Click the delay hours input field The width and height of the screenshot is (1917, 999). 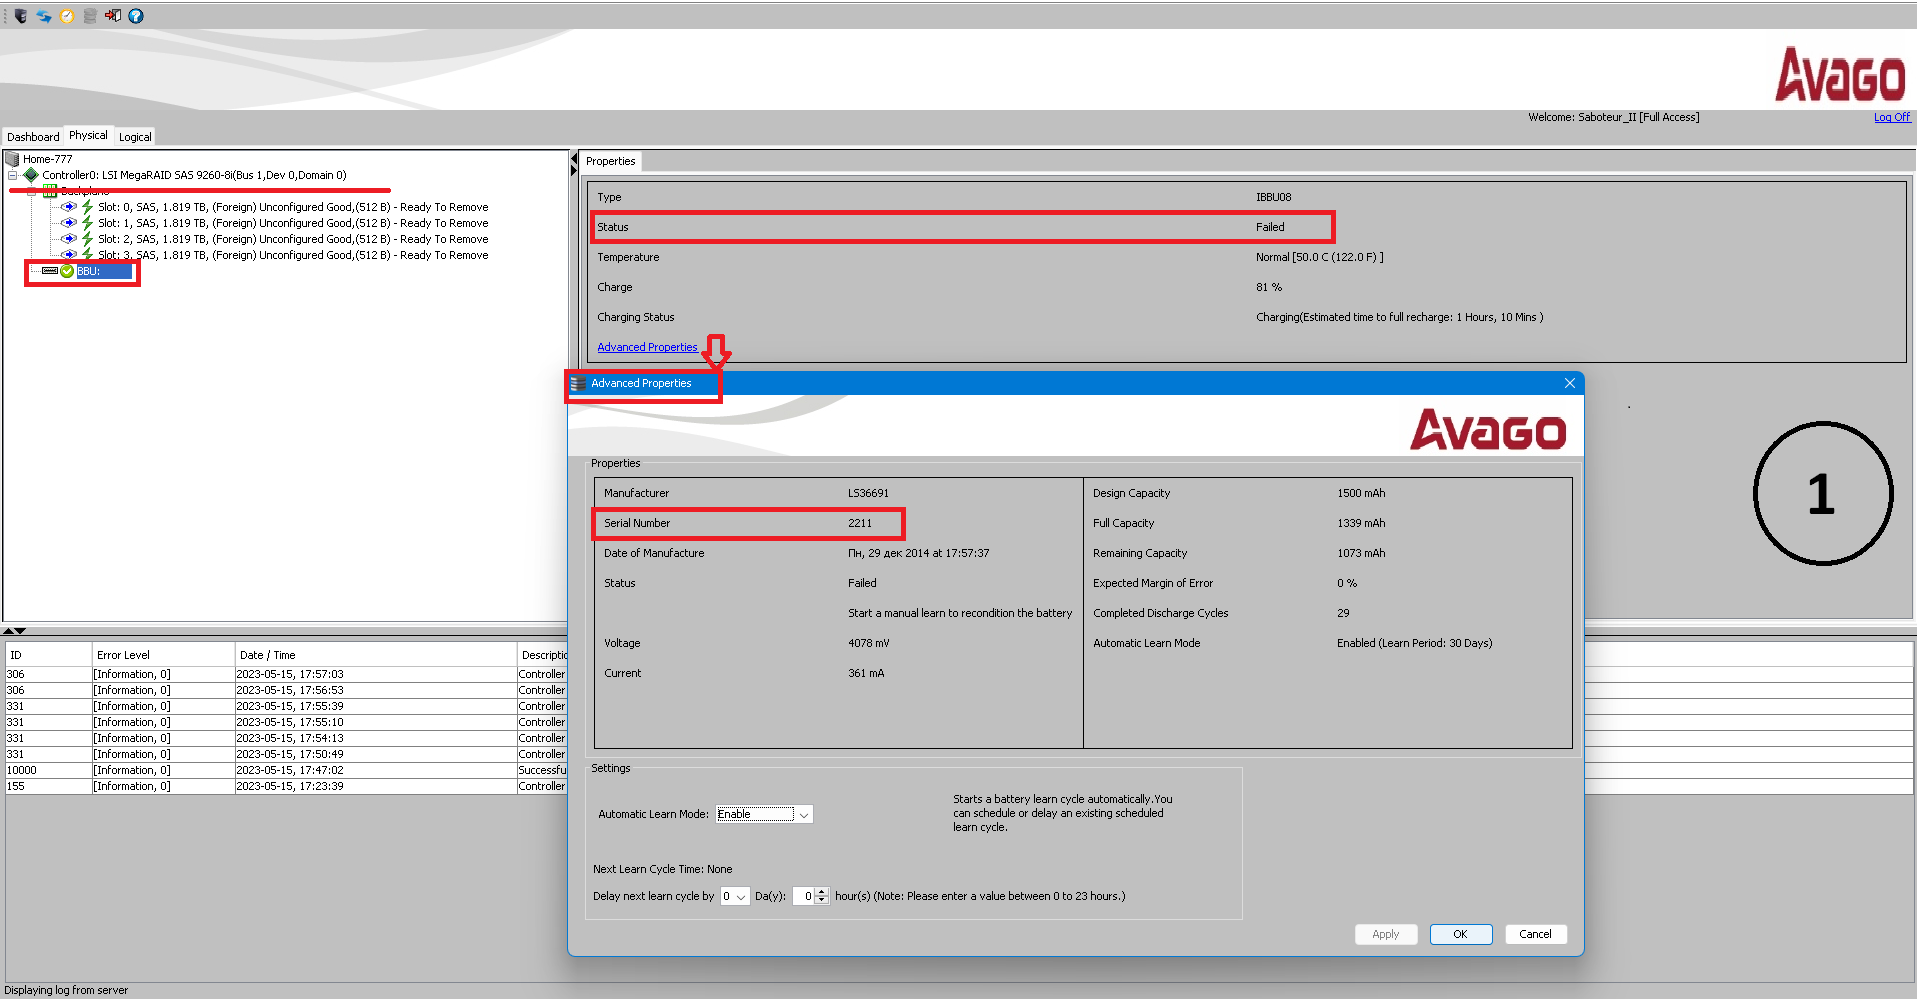804,896
